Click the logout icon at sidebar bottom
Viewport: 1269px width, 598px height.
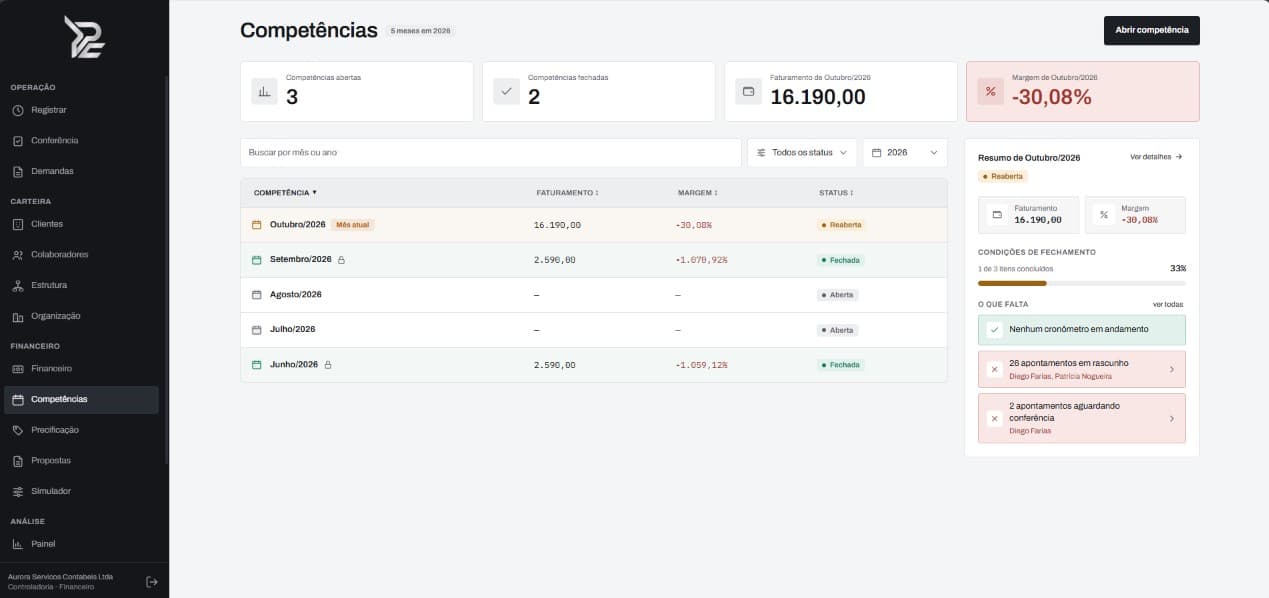tap(152, 582)
